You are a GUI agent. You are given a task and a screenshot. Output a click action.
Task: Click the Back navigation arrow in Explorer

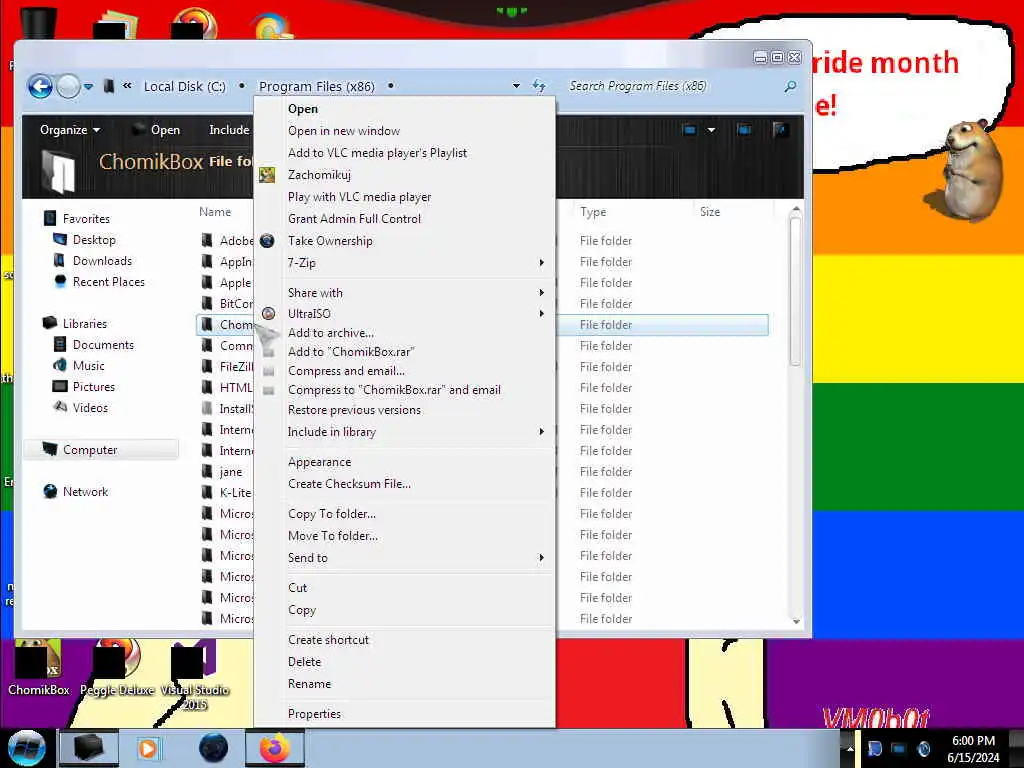tap(40, 86)
